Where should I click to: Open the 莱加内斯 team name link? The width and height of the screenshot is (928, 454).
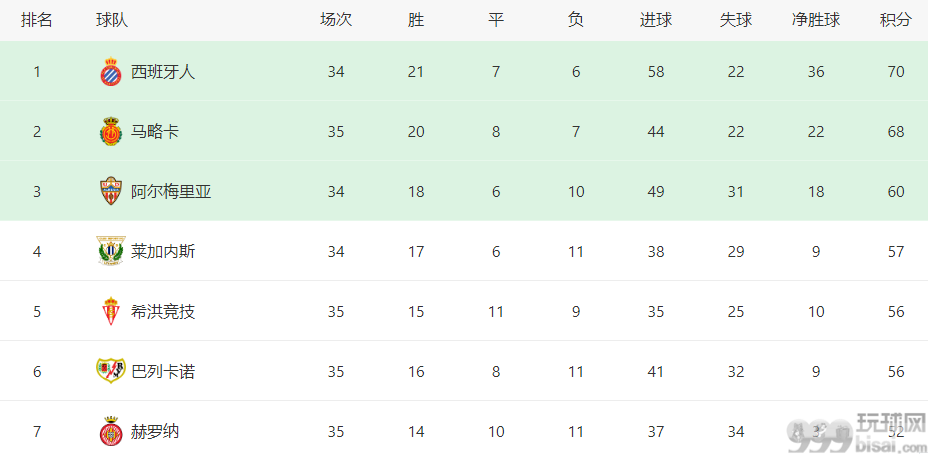click(x=163, y=252)
